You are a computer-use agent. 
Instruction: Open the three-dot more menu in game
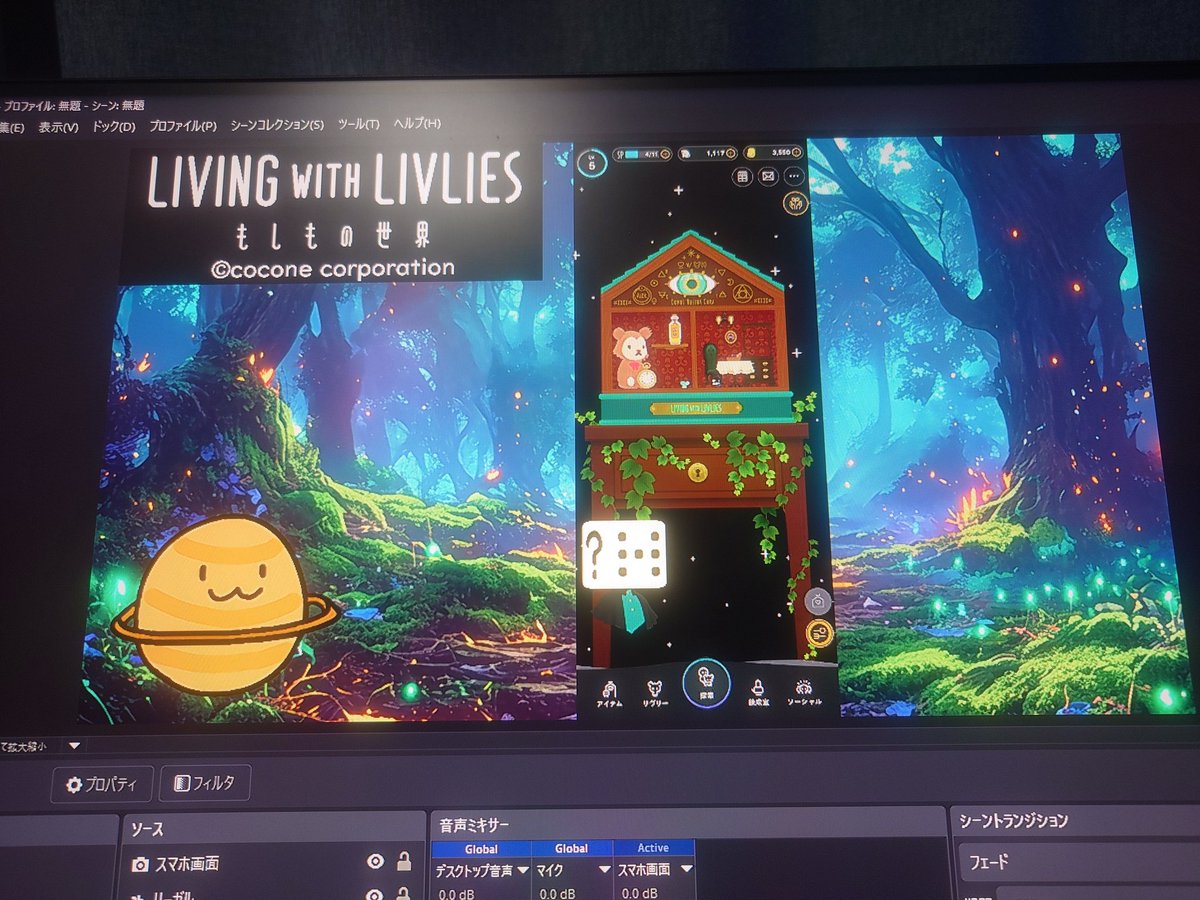click(794, 176)
